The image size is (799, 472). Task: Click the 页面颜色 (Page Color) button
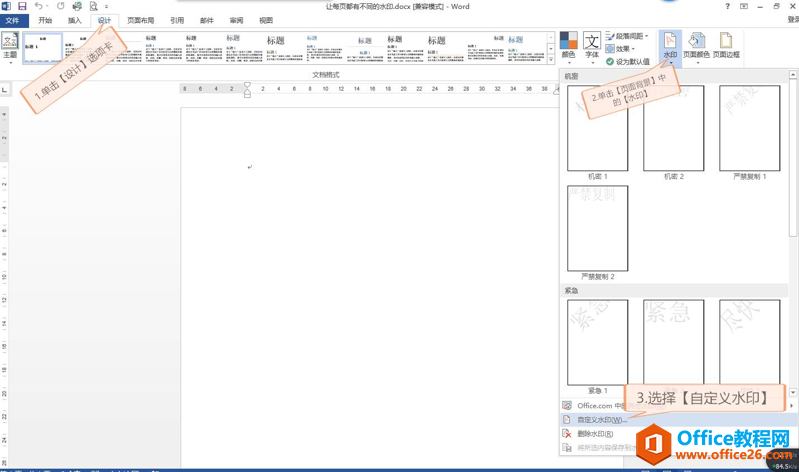click(696, 48)
